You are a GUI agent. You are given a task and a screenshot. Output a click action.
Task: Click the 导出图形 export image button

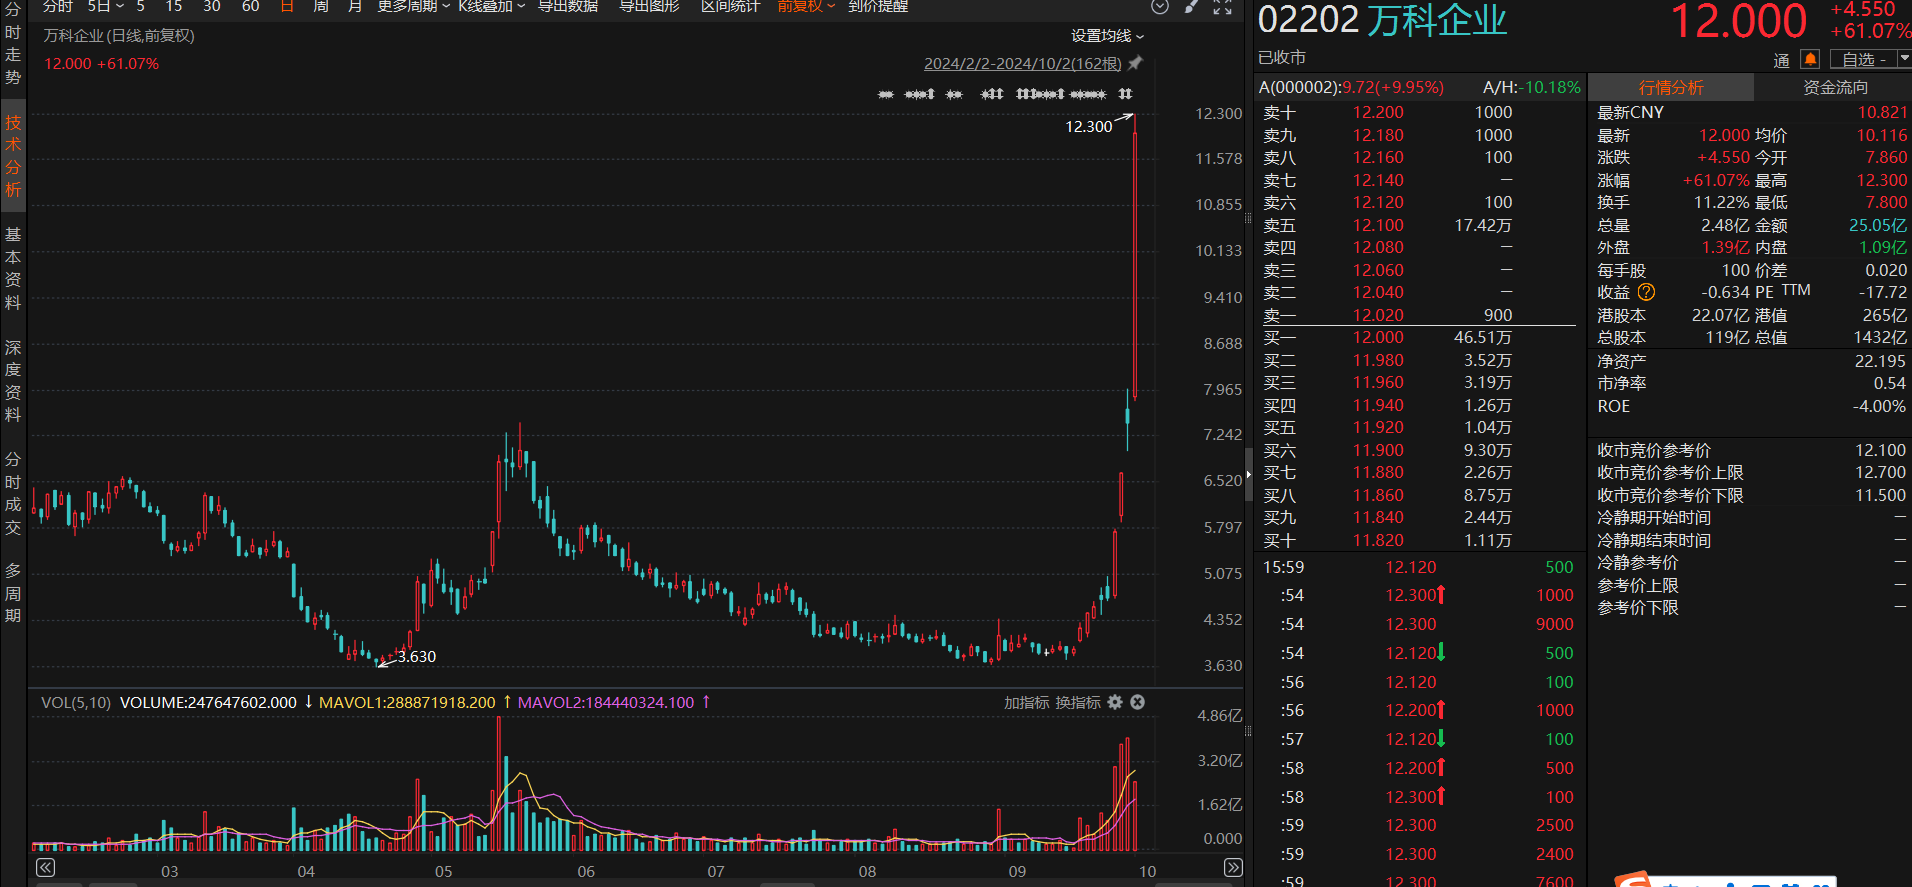tap(649, 7)
